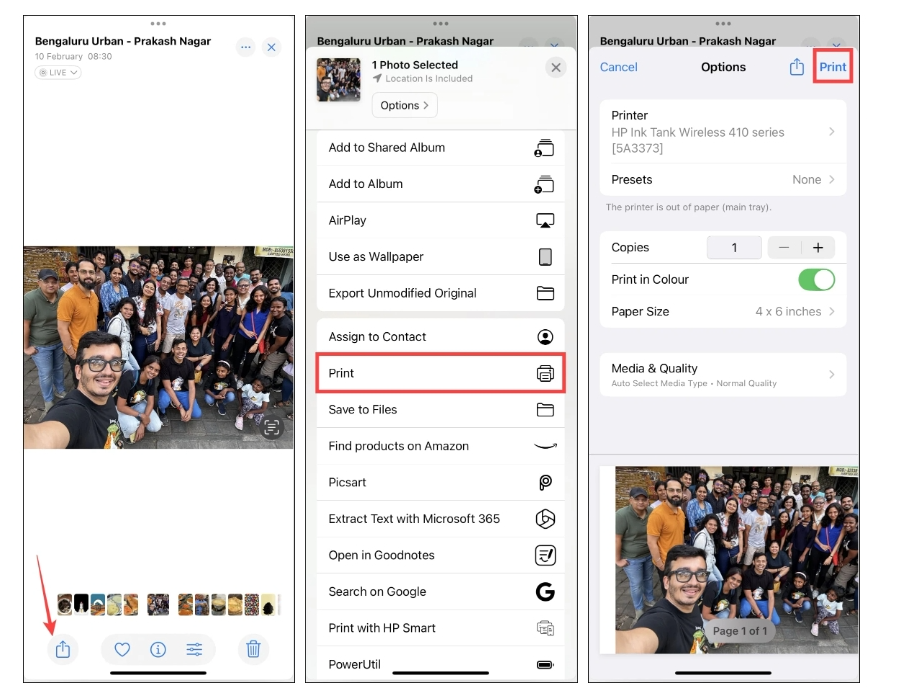Open the edit adjustments sliders icon
Viewport: 916px width, 698px height.
pyautogui.click(x=195, y=649)
